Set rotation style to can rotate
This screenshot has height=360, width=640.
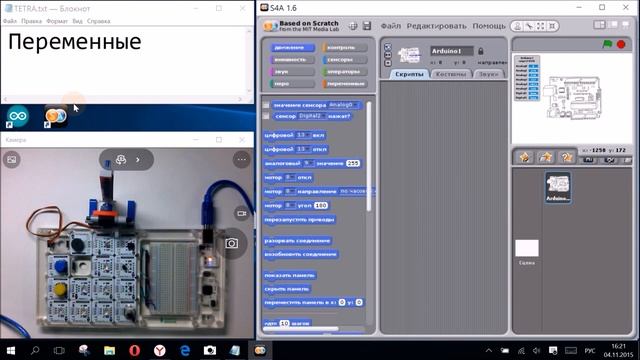[x=388, y=47]
